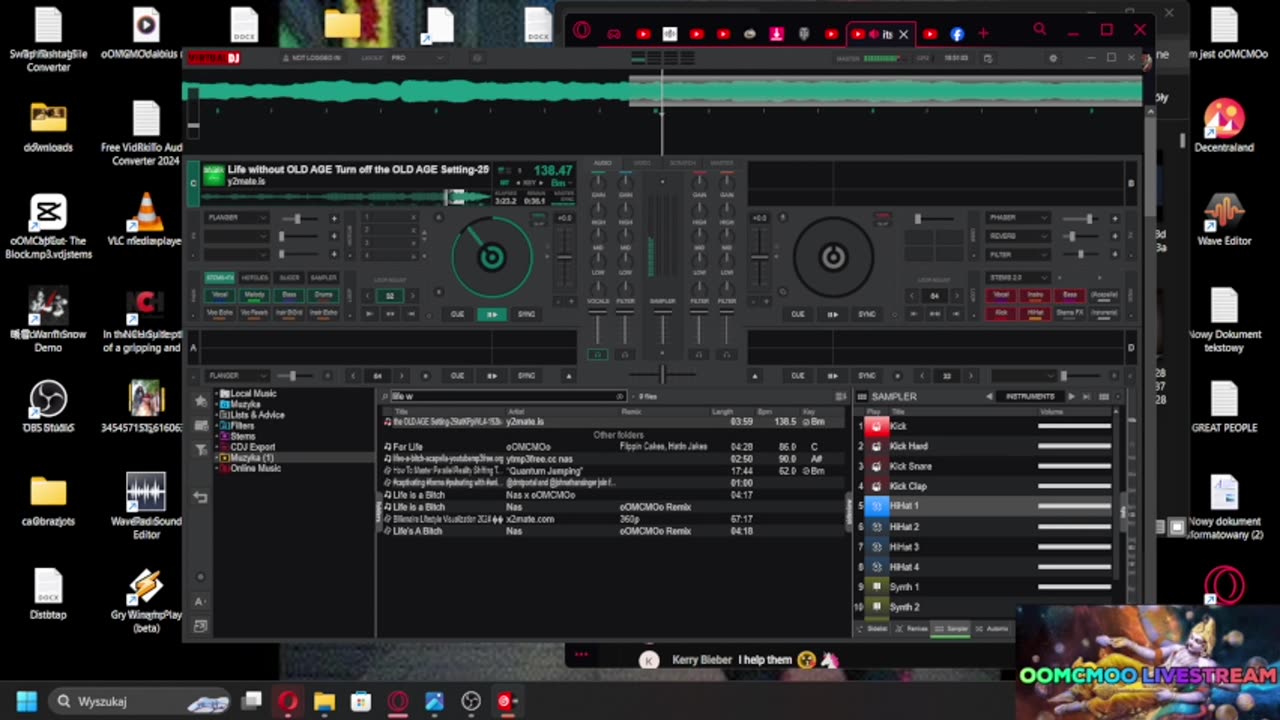
Task: Open Decentraland desktop icon
Action: 1224,126
